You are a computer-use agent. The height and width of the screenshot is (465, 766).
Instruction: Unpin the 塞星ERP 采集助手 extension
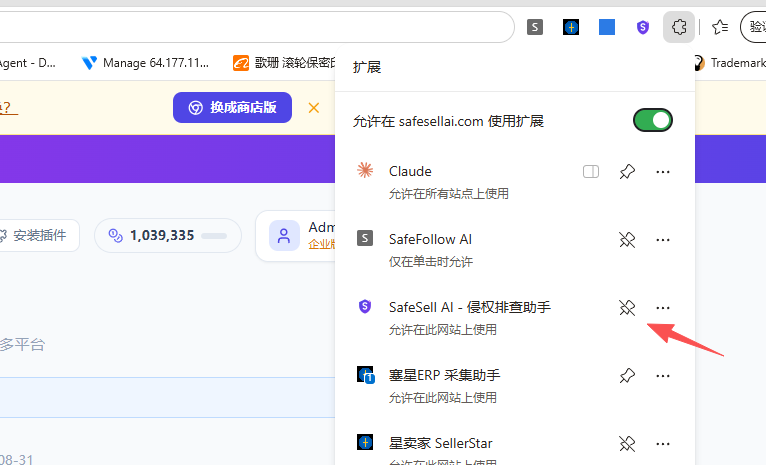pyautogui.click(x=627, y=376)
